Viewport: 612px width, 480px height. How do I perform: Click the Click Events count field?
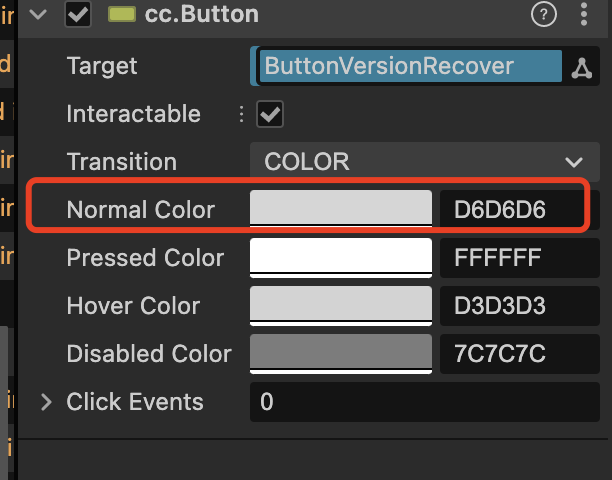click(424, 402)
